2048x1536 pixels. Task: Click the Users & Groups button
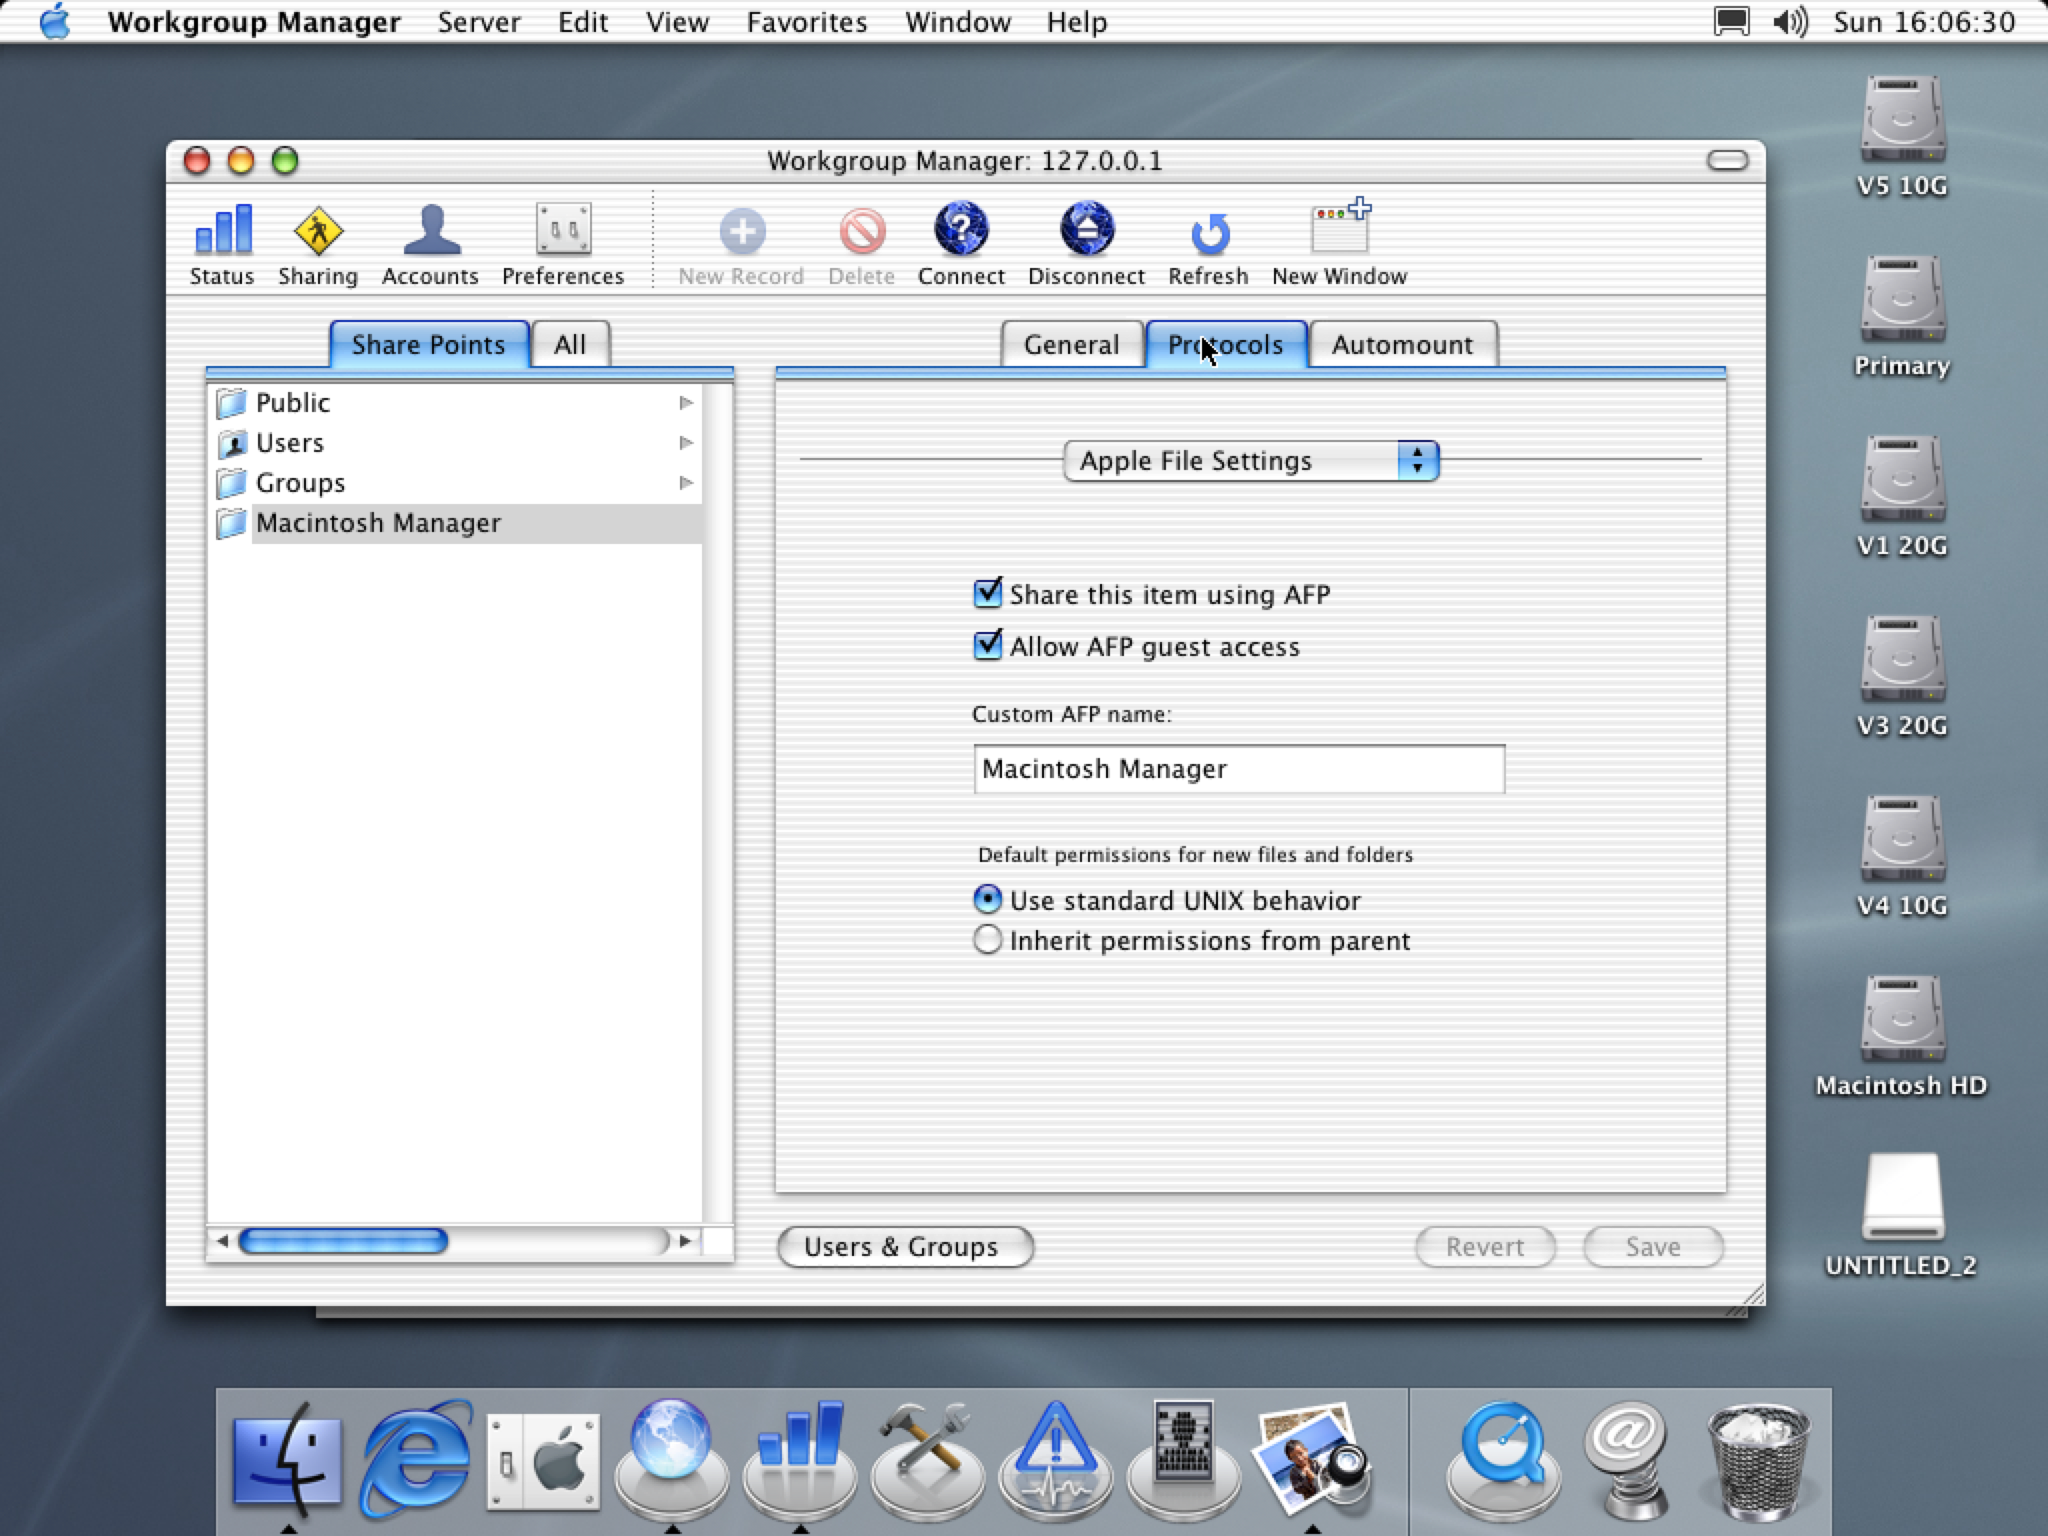[905, 1247]
